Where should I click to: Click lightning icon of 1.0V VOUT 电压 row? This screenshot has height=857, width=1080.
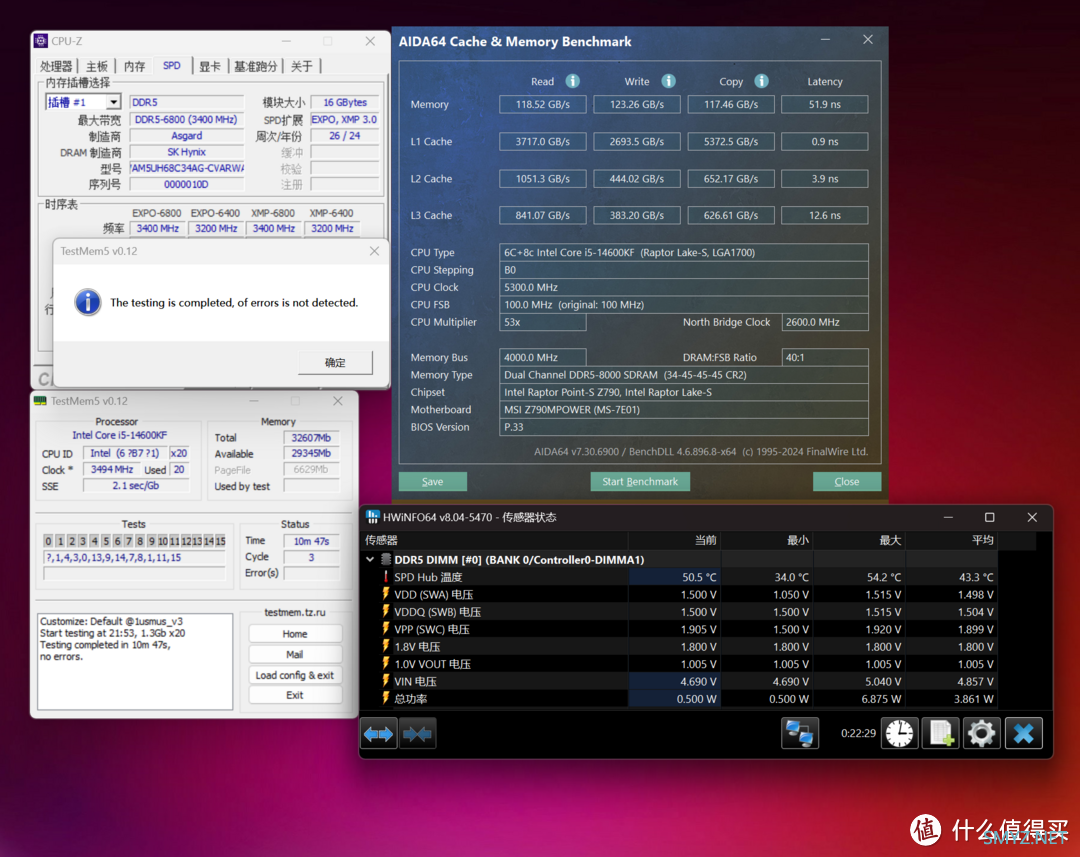[x=386, y=663]
